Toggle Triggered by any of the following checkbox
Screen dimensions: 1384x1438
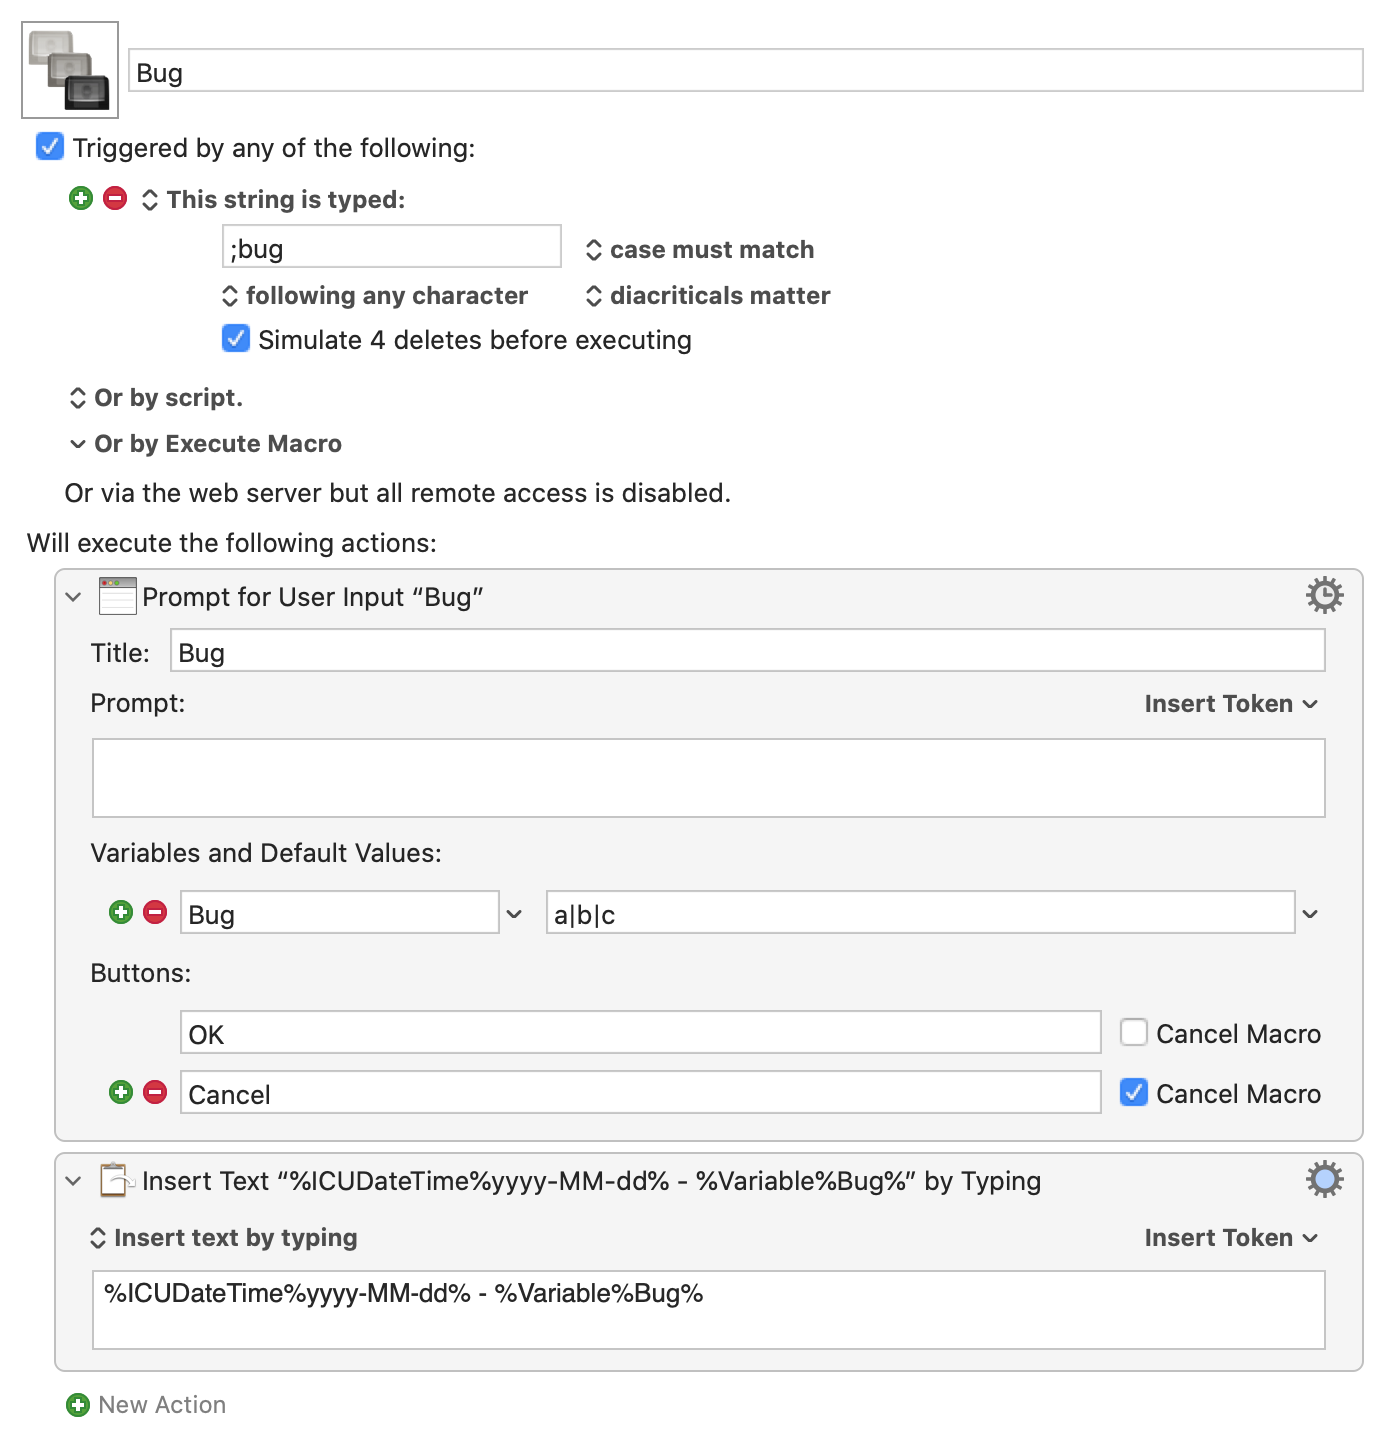50,147
